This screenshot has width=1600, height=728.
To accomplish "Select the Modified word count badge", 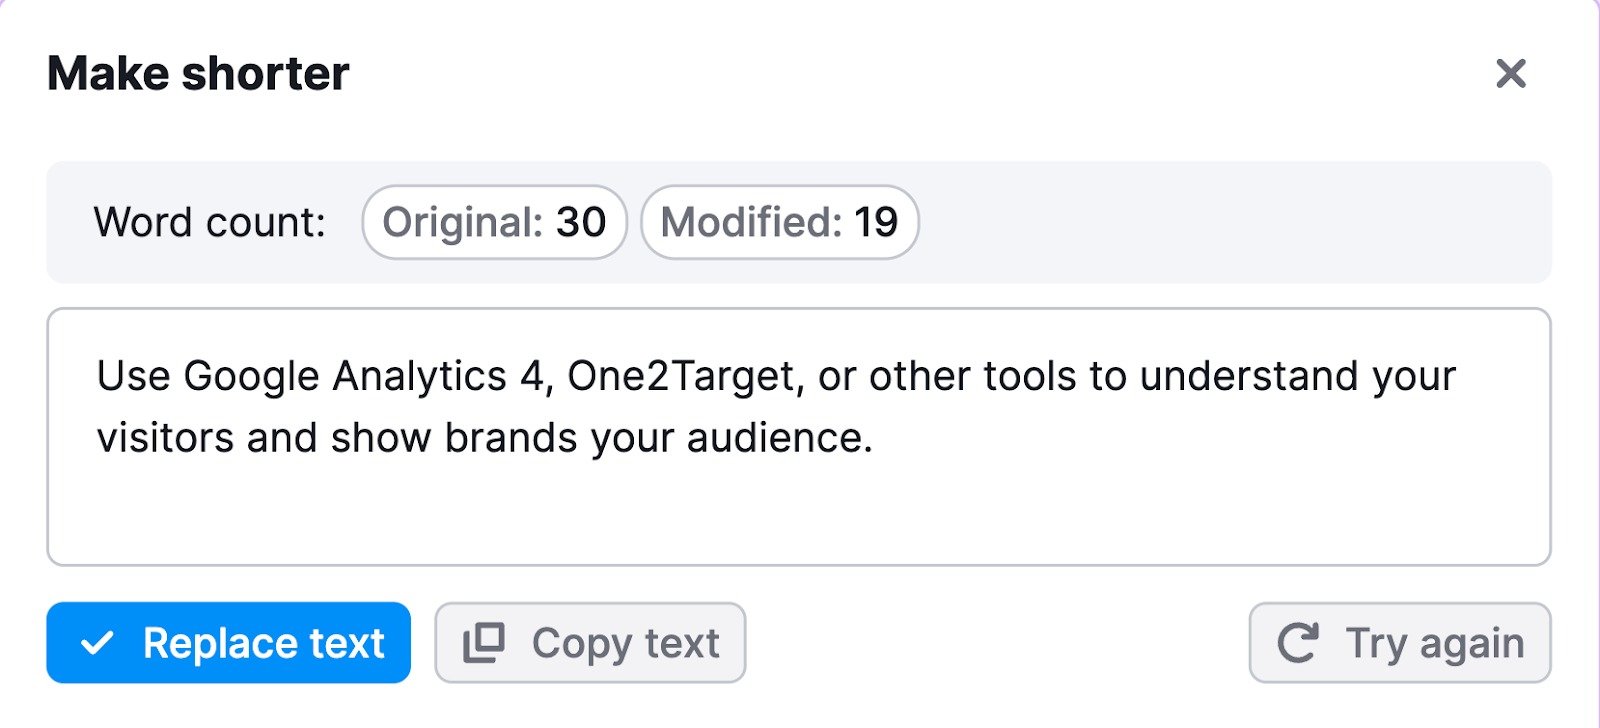I will tap(779, 222).
